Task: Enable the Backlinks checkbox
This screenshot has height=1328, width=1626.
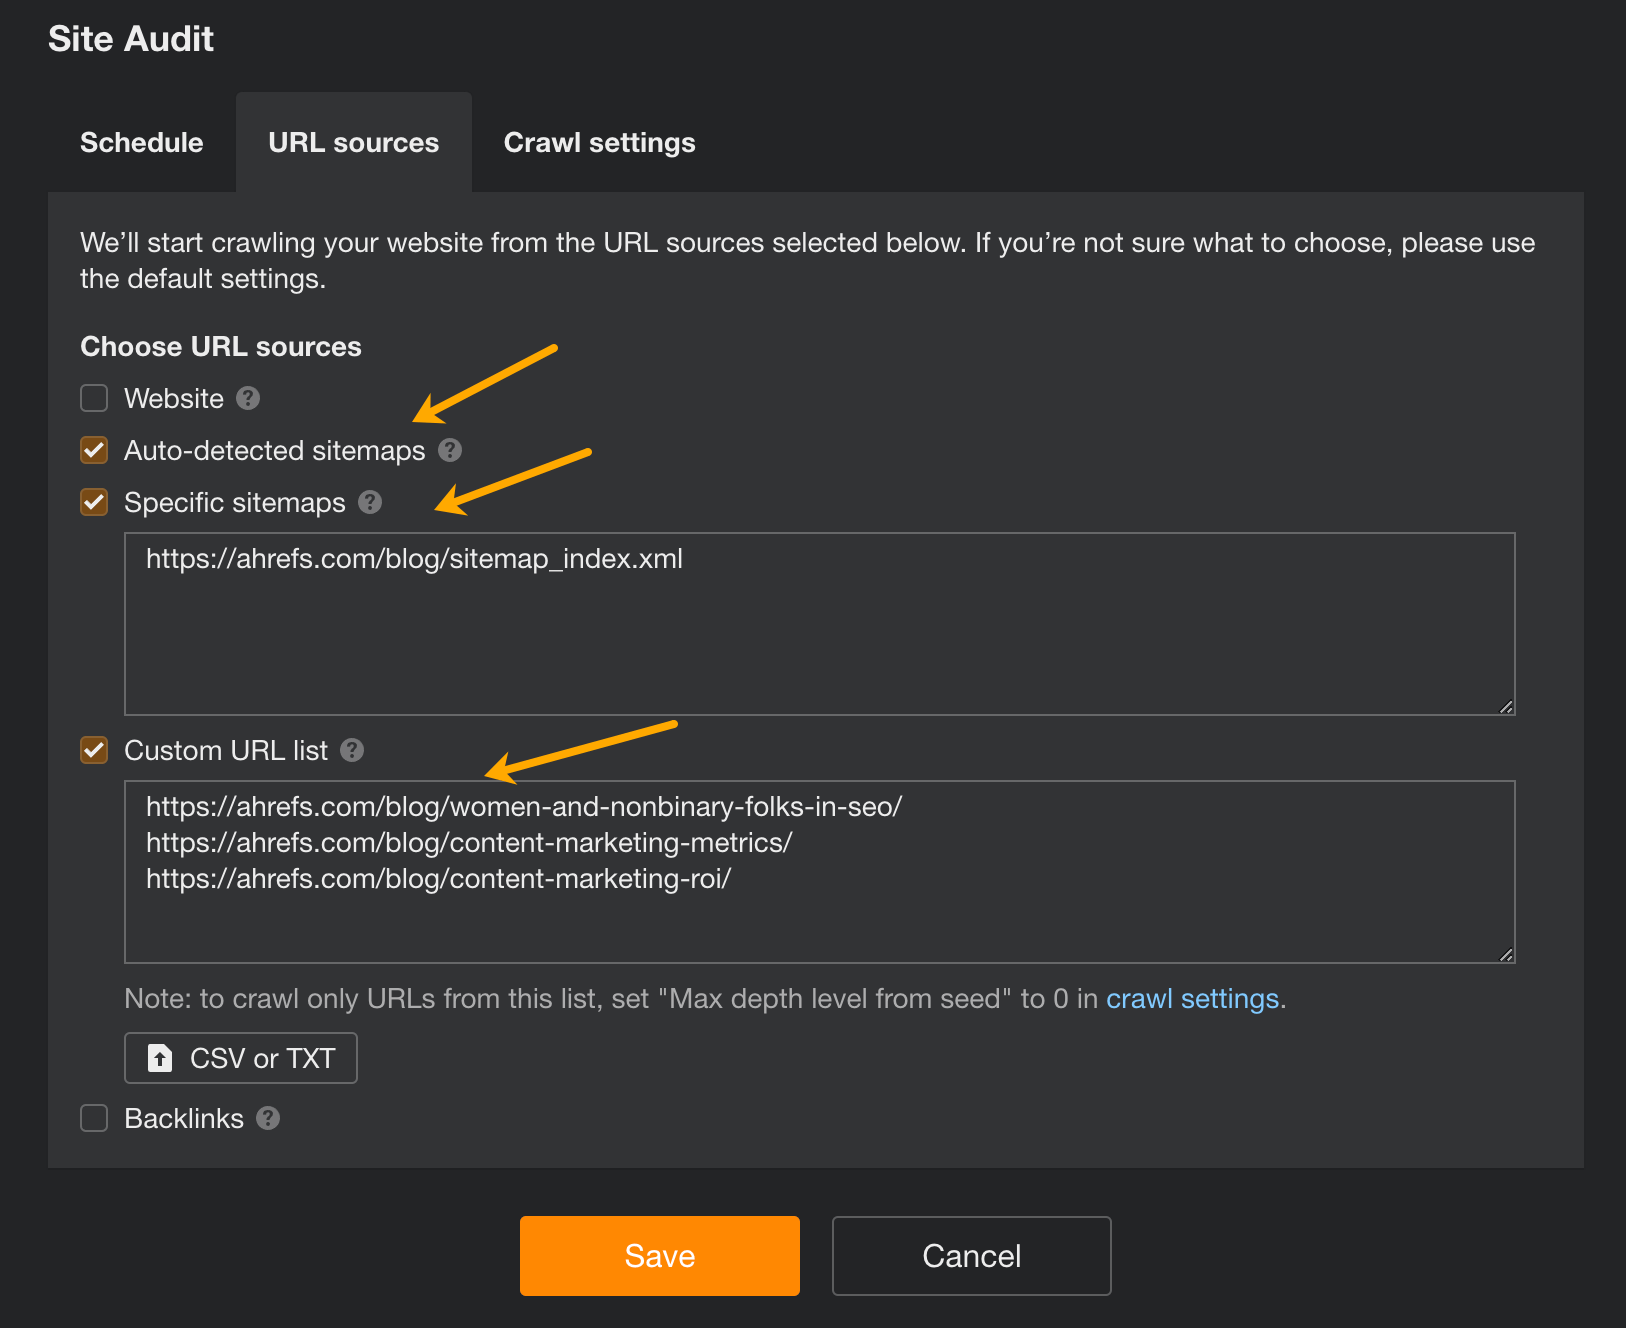Action: [93, 1118]
